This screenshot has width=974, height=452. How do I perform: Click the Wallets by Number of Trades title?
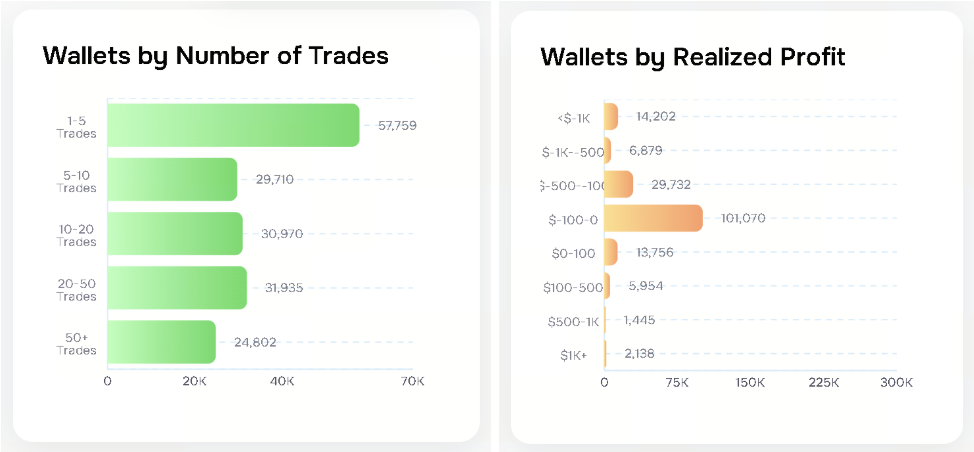point(215,55)
